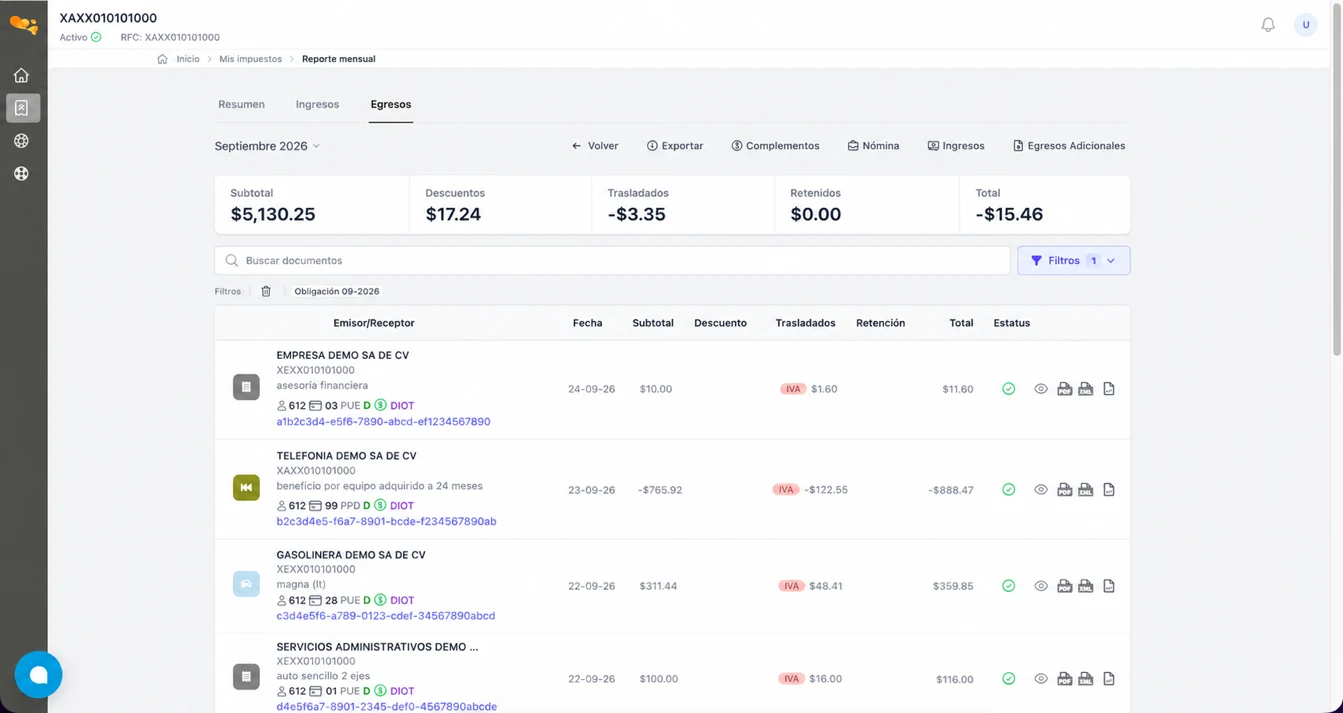Screen dimensions: 1343x713
Task: Open the receipt icon in the left sidebar
Action: click(21, 108)
